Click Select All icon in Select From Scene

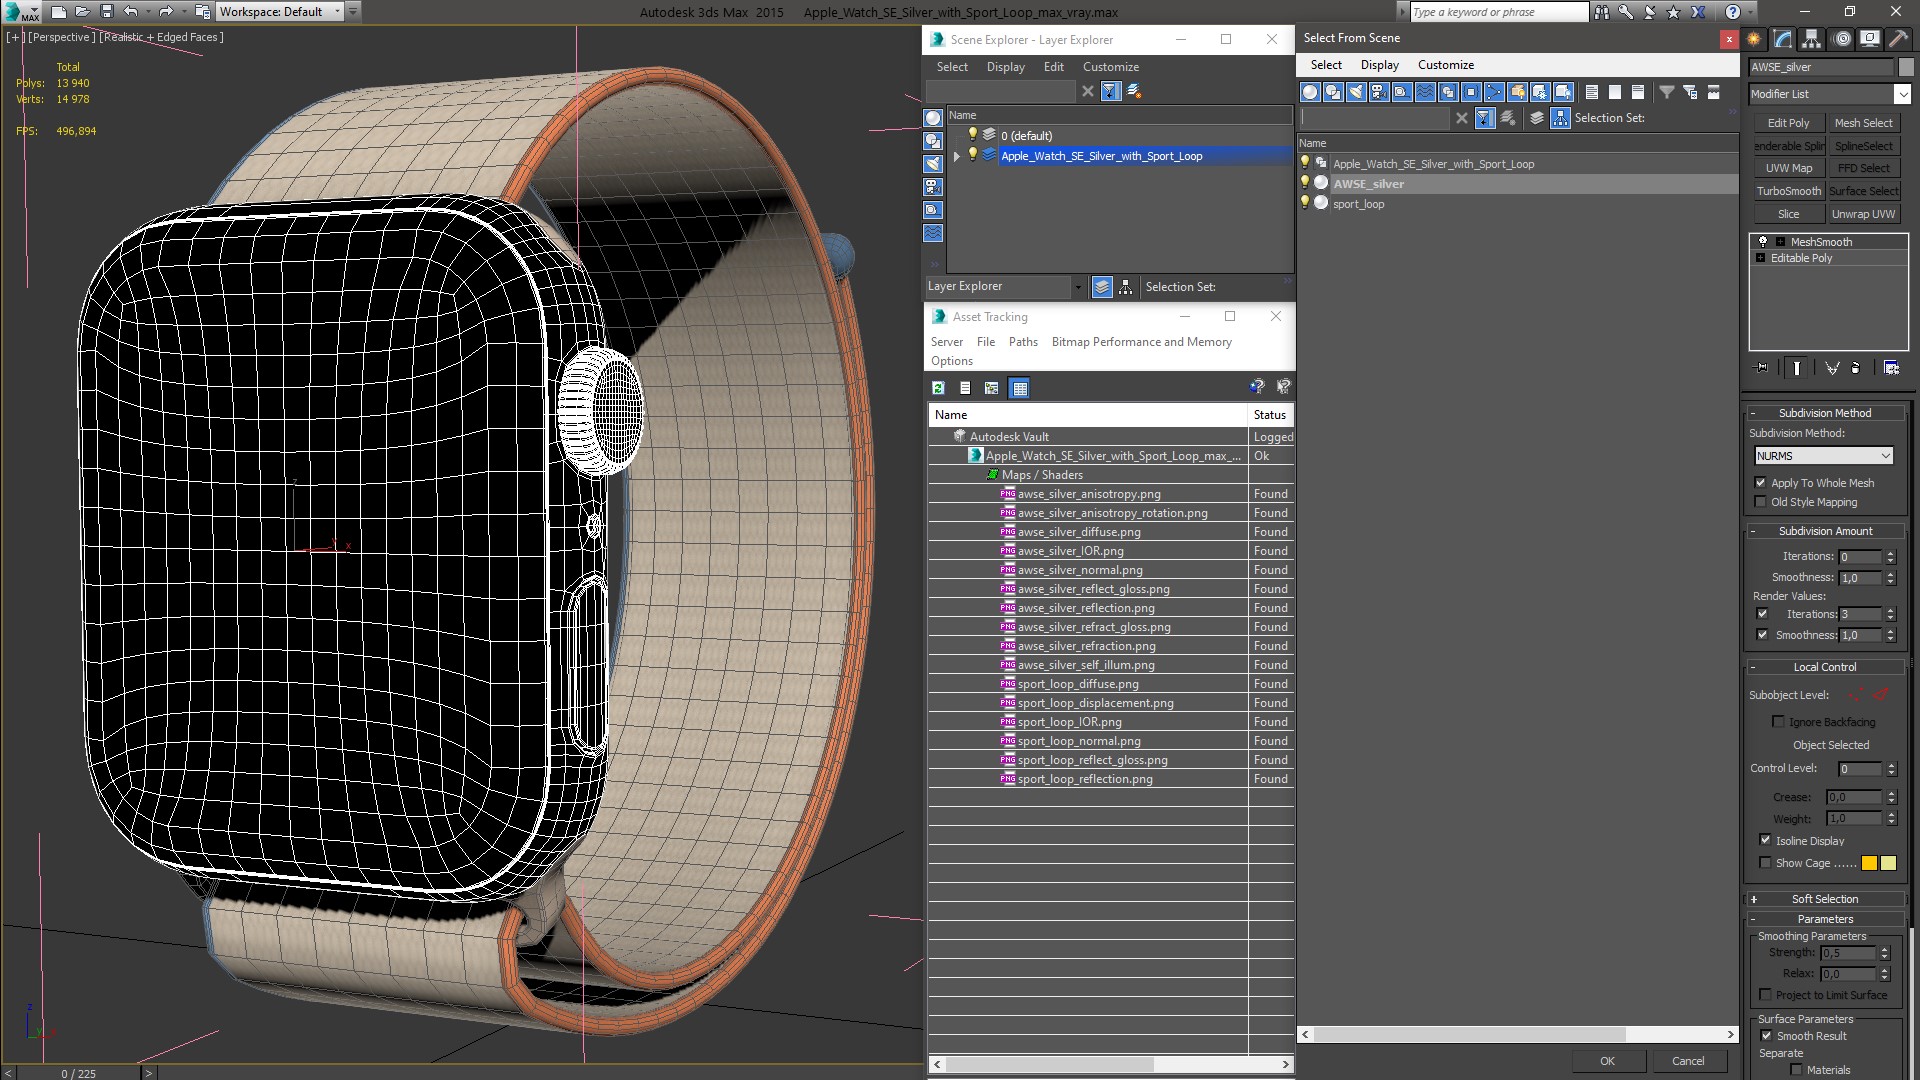click(1592, 92)
